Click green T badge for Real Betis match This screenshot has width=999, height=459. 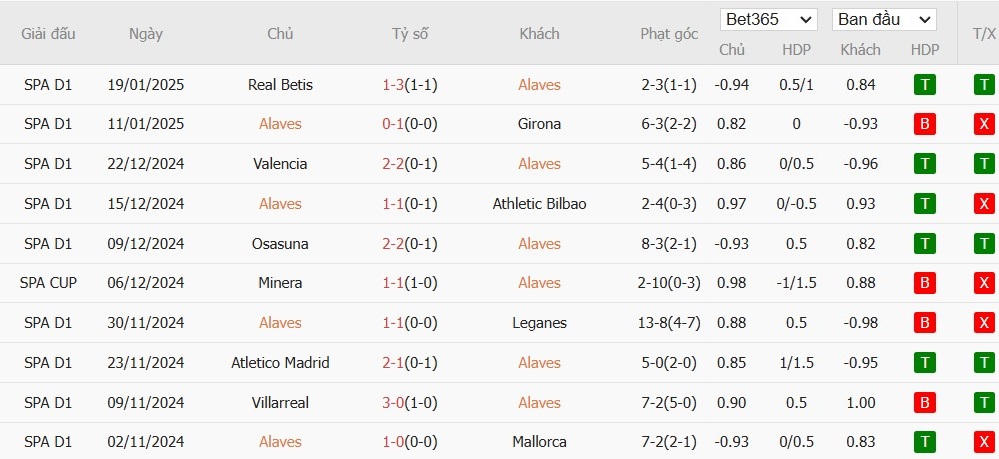pyautogui.click(x=925, y=85)
